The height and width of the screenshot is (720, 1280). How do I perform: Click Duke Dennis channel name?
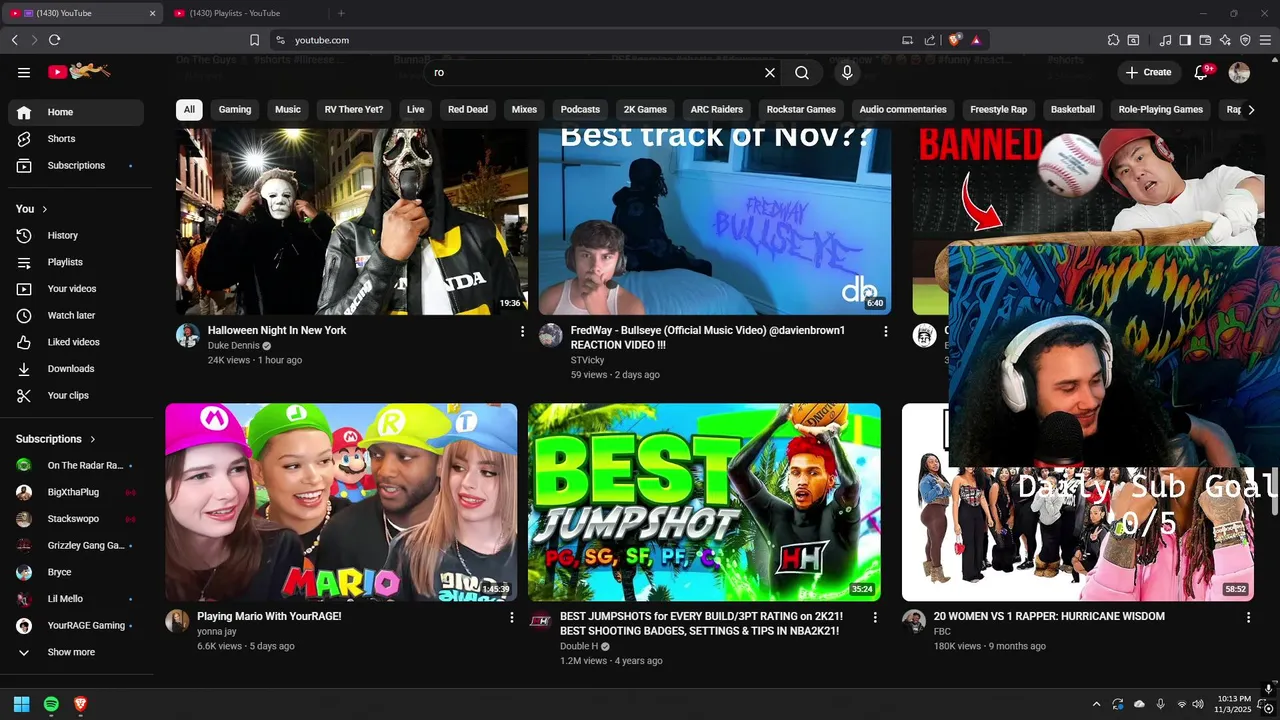(234, 345)
